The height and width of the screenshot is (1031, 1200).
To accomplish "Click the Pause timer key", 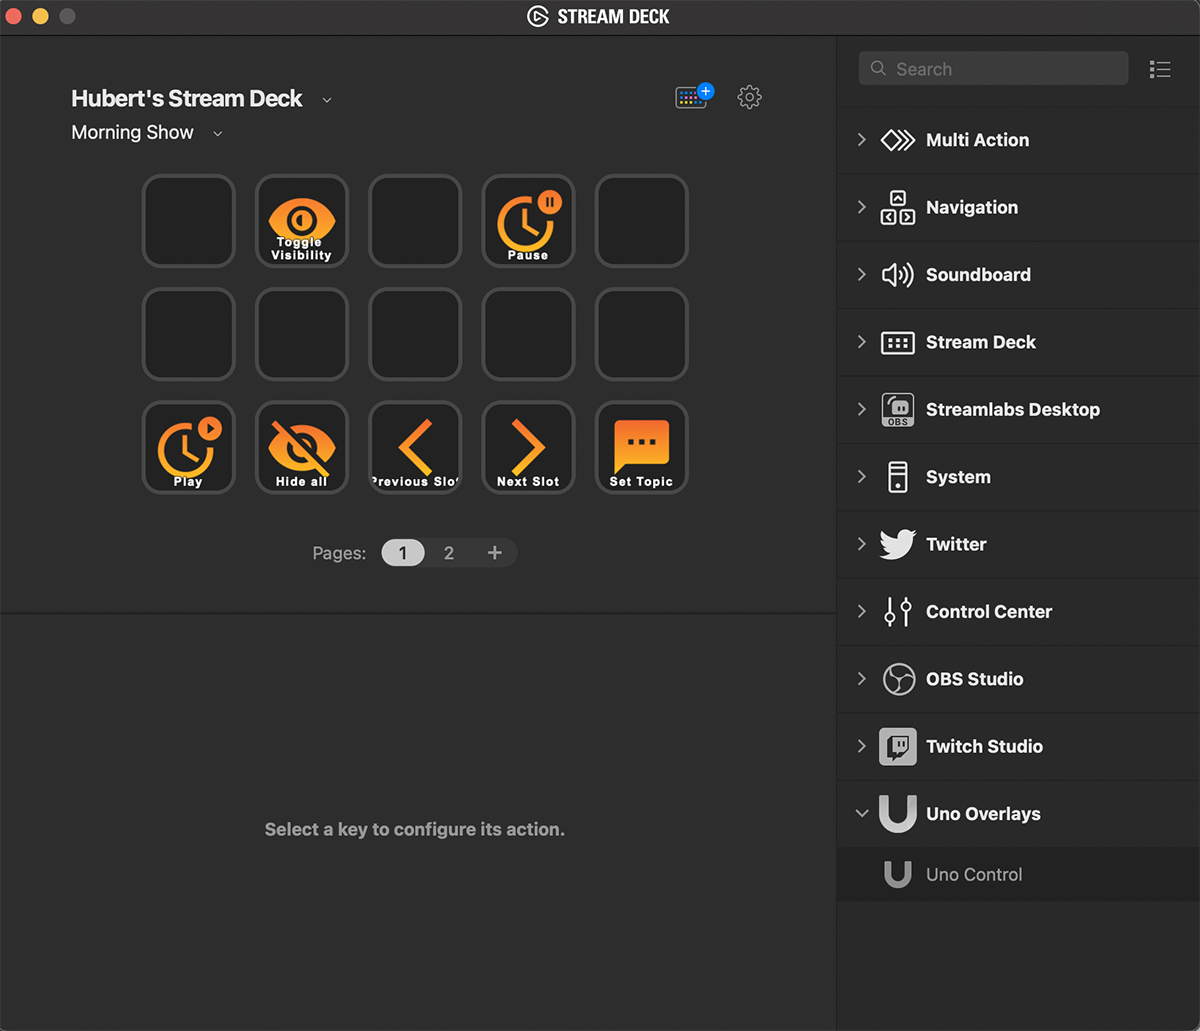I will coord(528,221).
